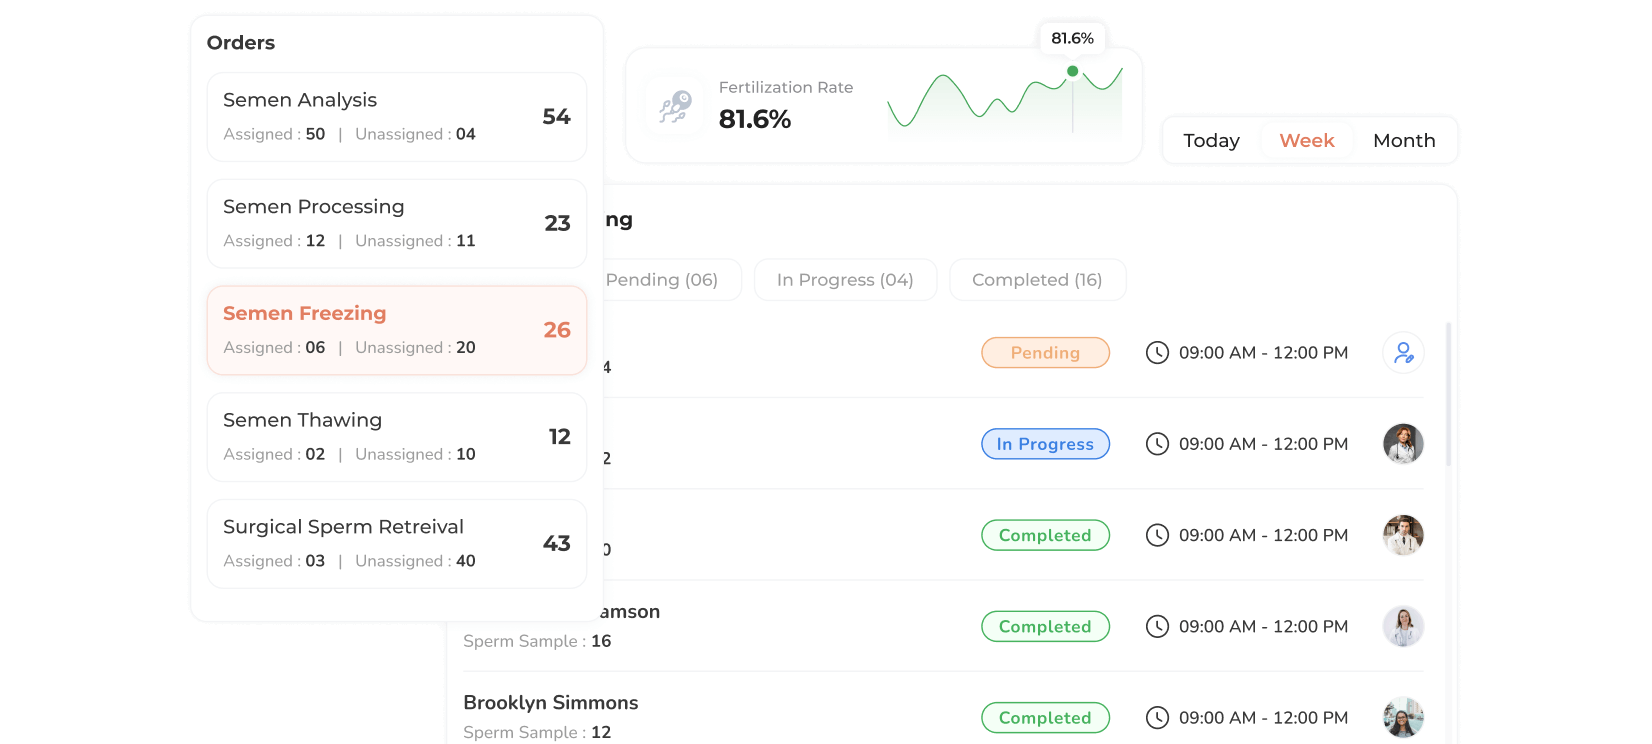Select the Surgical Sperm Retreival card
The image size is (1652, 744).
click(396, 544)
